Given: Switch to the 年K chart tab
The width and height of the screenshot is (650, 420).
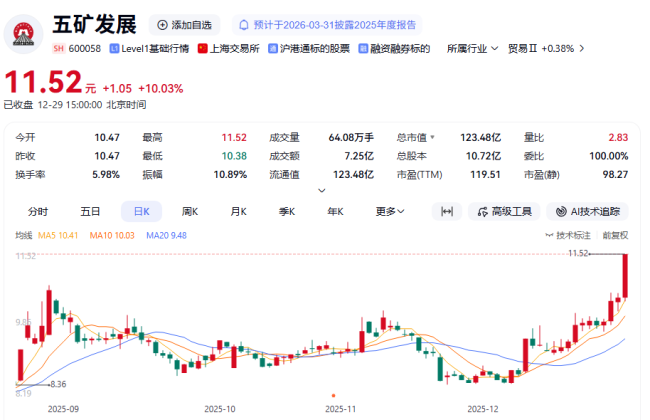Looking at the screenshot, I should (x=335, y=211).
